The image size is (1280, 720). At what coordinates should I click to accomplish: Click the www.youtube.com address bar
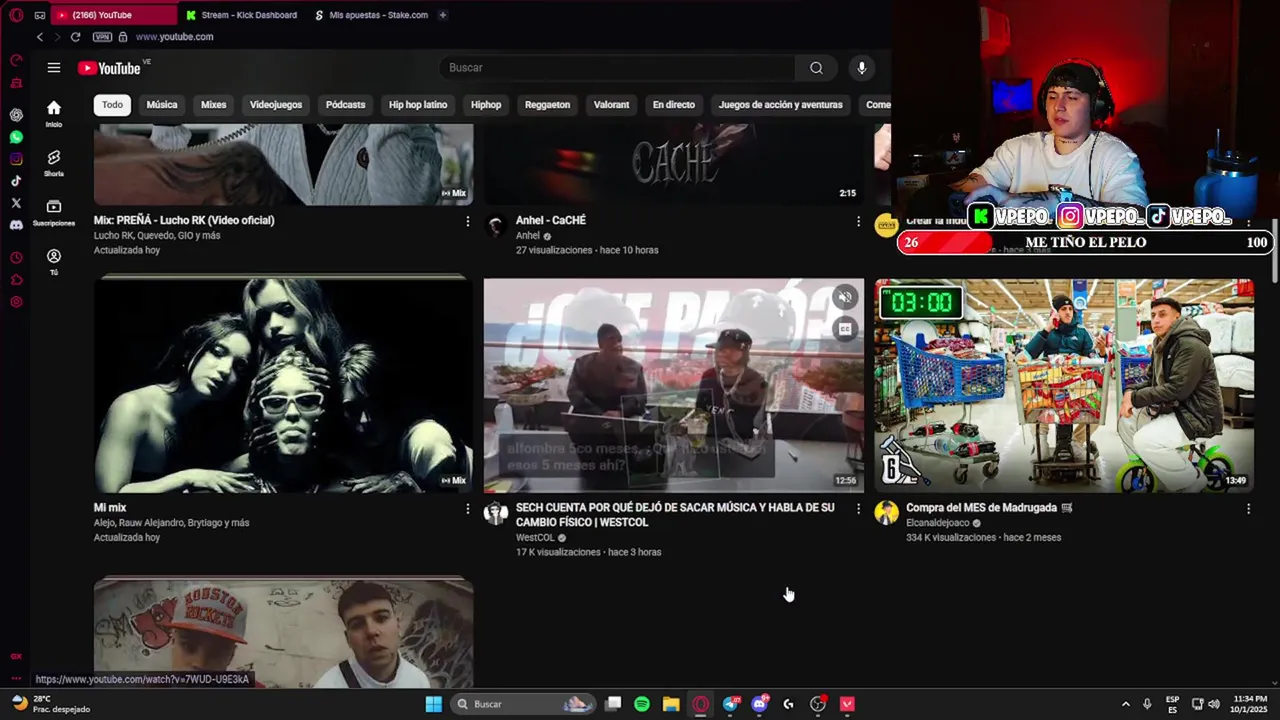click(x=174, y=37)
